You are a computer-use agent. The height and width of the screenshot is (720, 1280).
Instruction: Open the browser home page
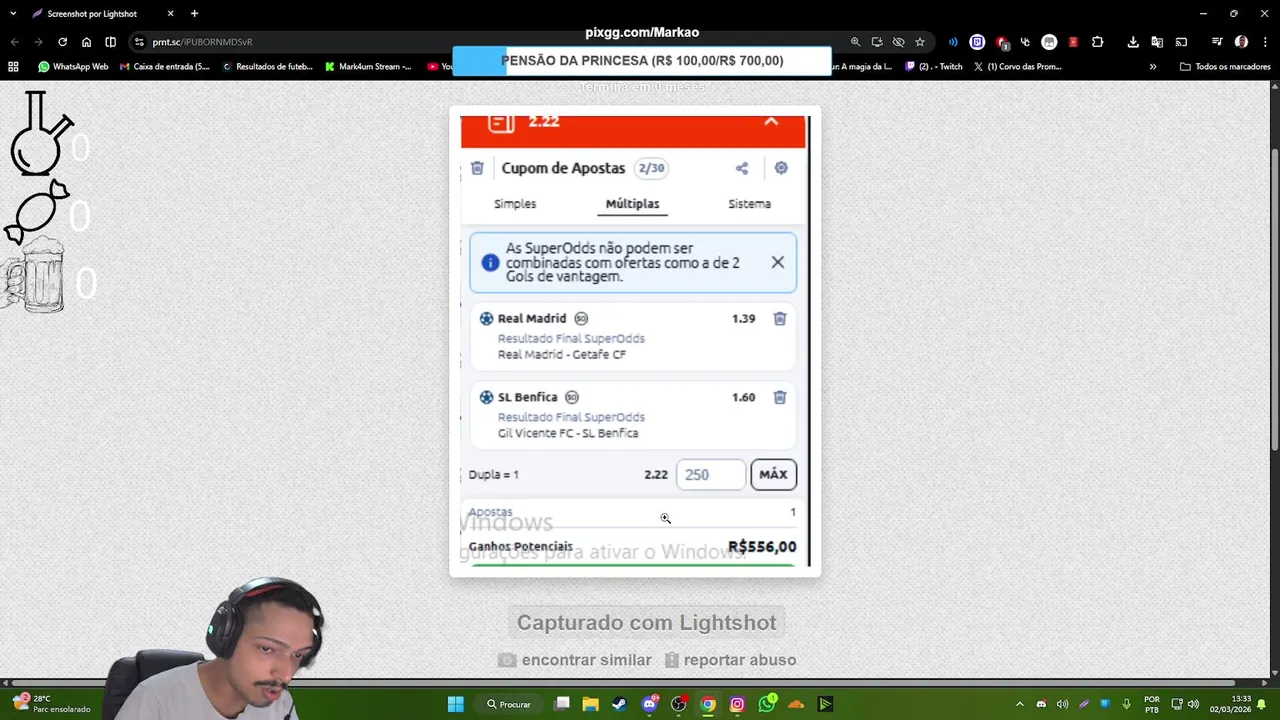point(86,42)
